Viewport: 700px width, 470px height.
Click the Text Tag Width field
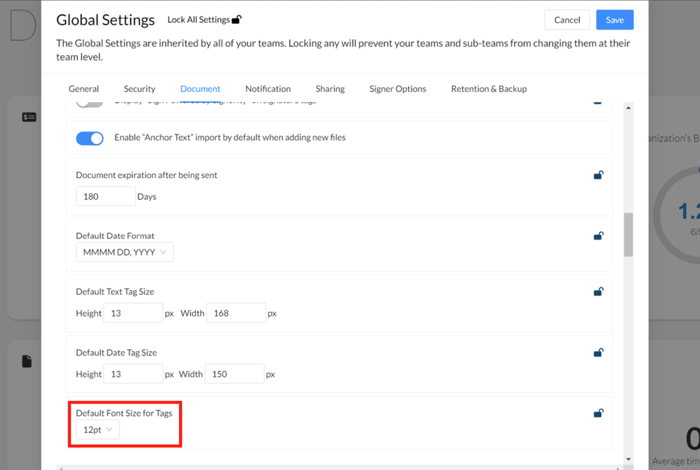(x=235, y=314)
